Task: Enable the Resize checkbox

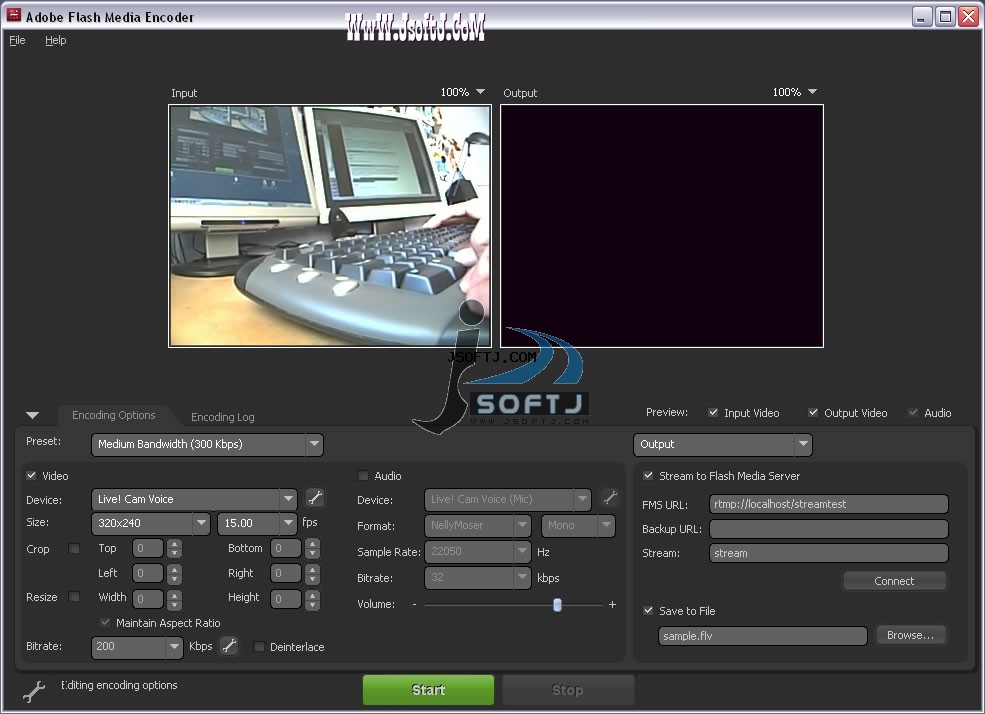Action: coord(73,597)
